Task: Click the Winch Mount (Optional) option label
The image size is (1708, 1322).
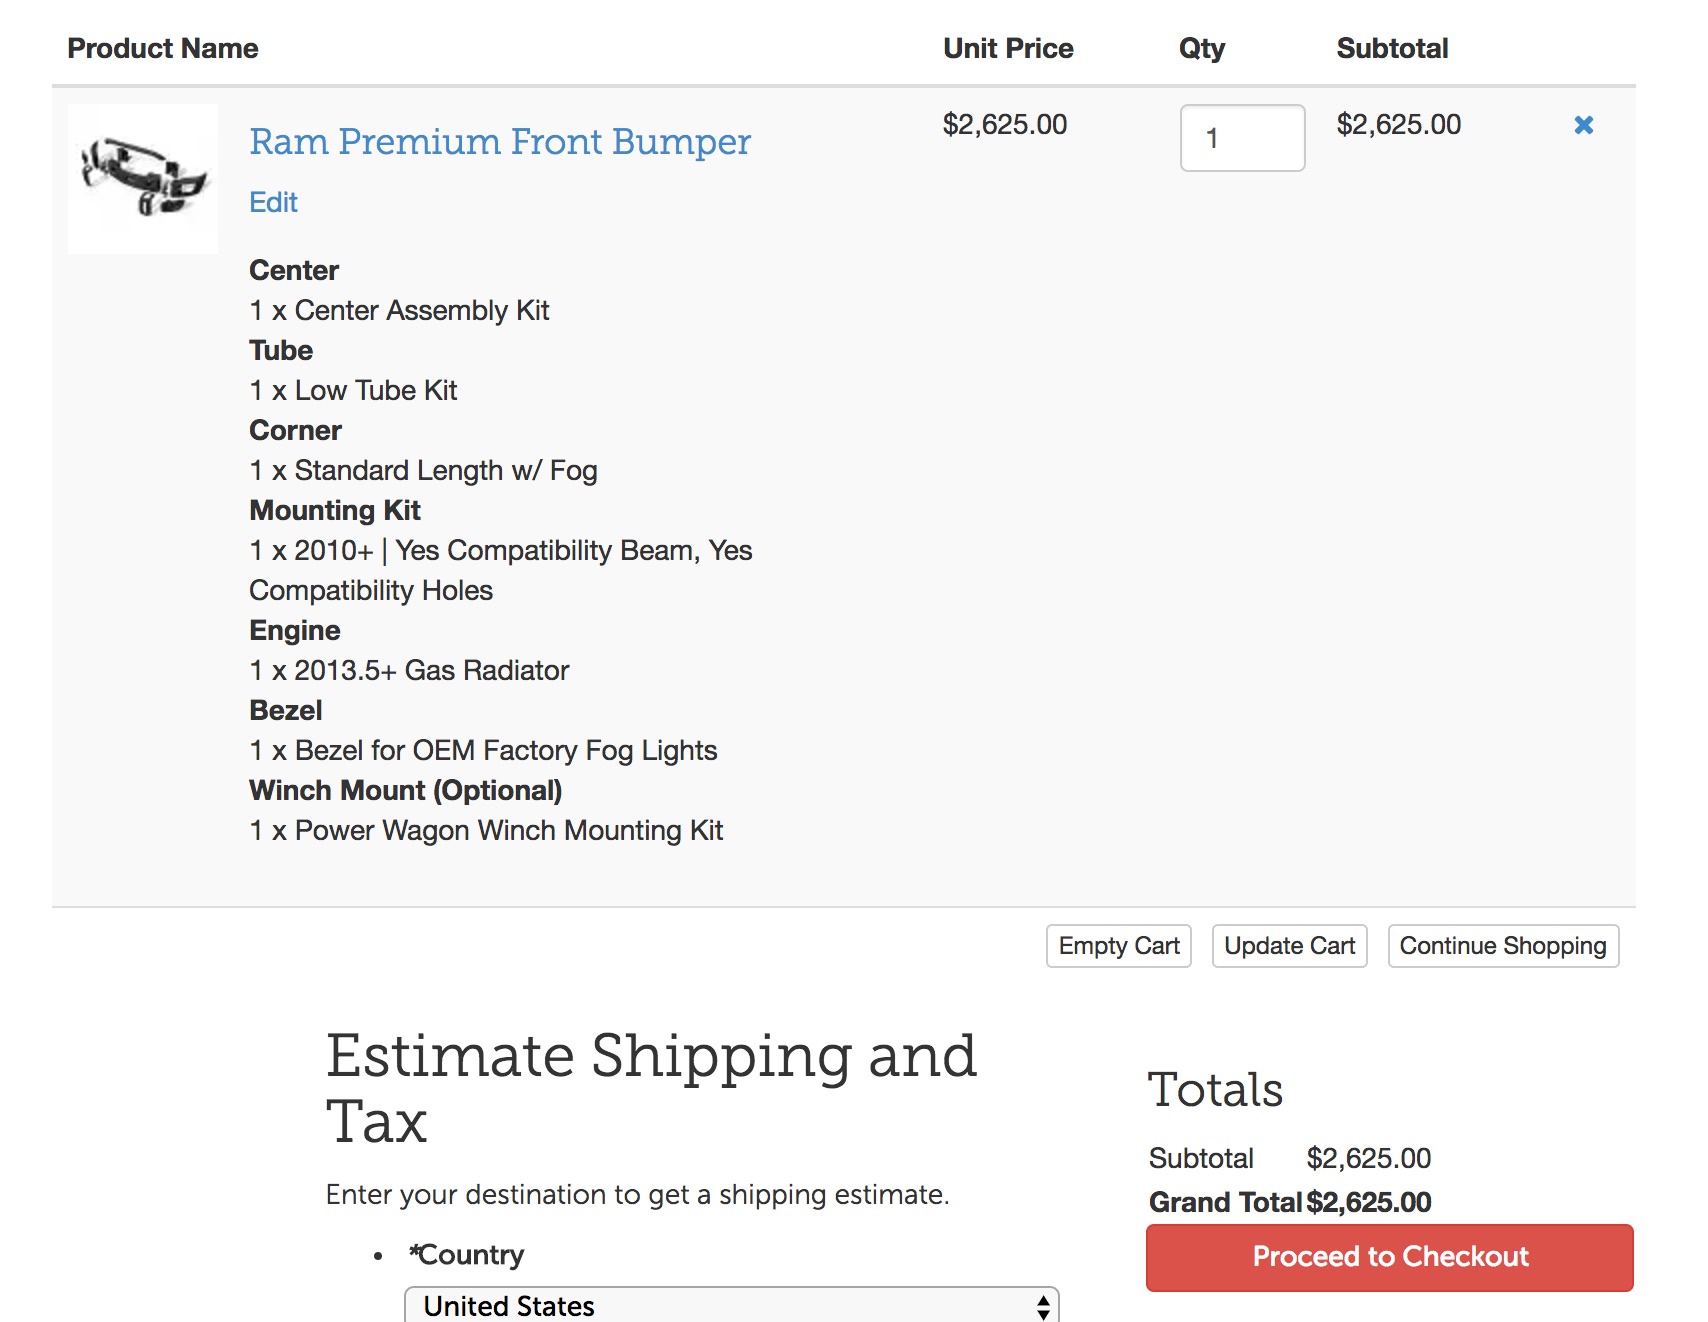Action: (405, 790)
